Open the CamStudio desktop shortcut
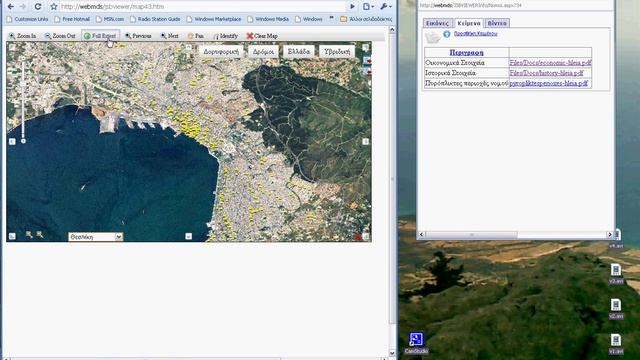 [416, 343]
